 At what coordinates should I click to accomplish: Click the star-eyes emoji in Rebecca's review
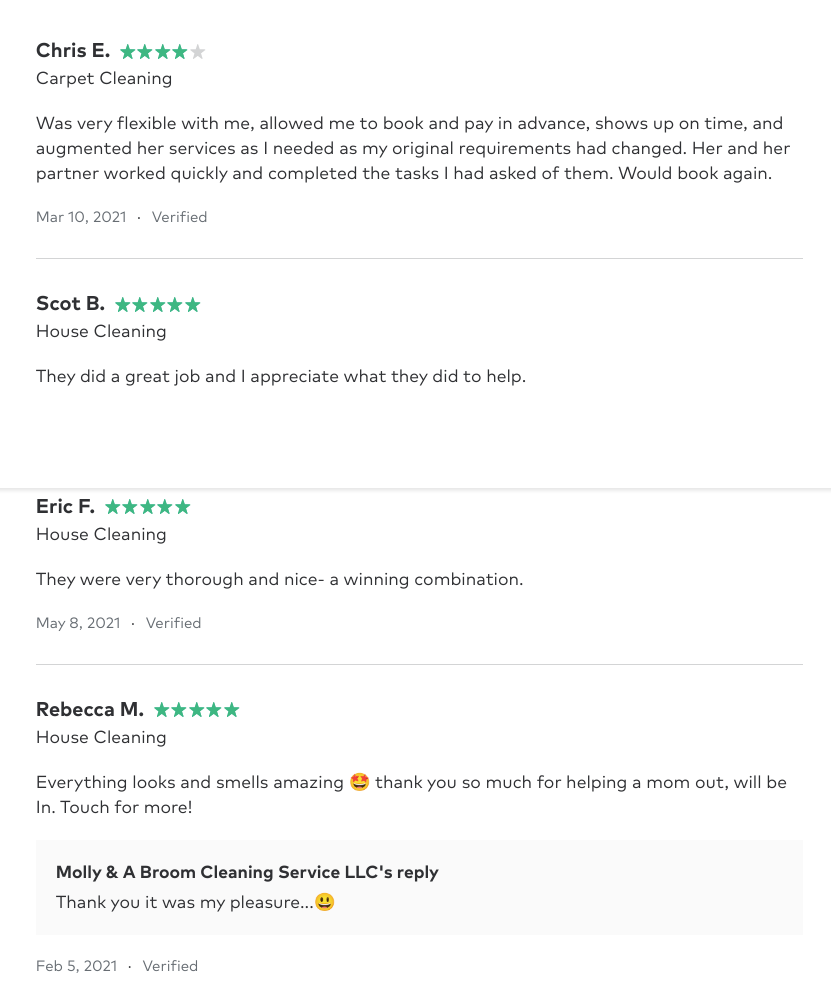pyautogui.click(x=360, y=783)
